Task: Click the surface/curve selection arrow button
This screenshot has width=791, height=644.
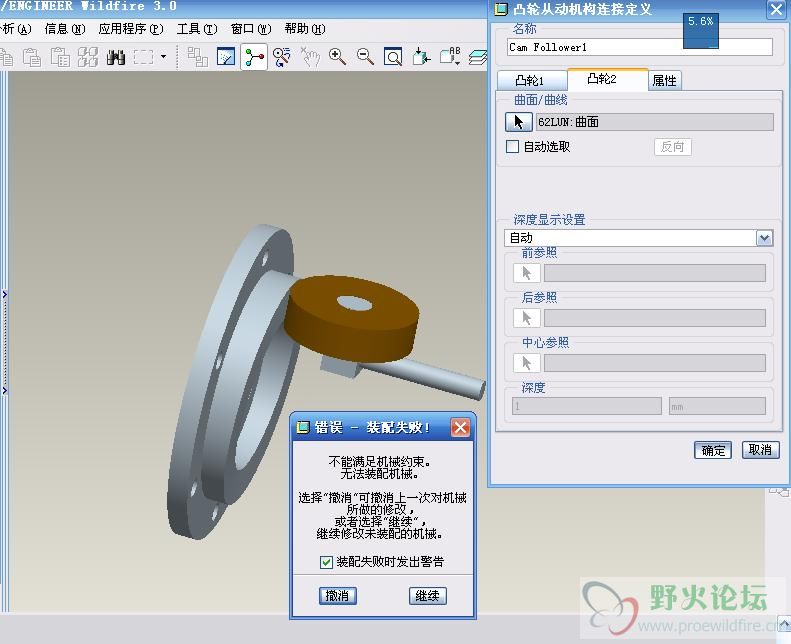Action: (519, 122)
